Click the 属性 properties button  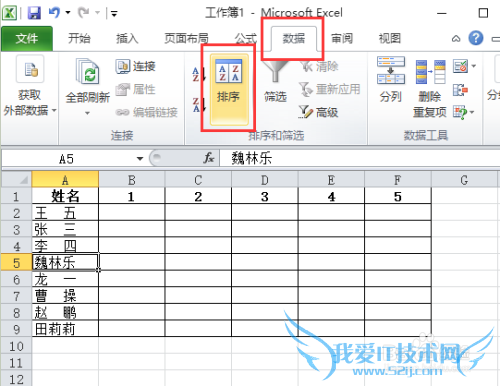(x=136, y=89)
